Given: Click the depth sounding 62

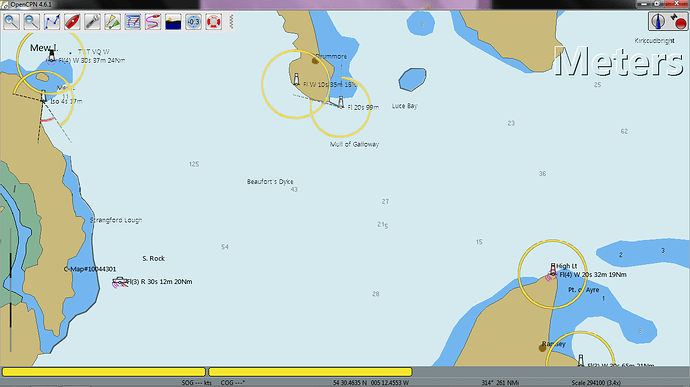Looking at the screenshot, I should pyautogui.click(x=624, y=131).
